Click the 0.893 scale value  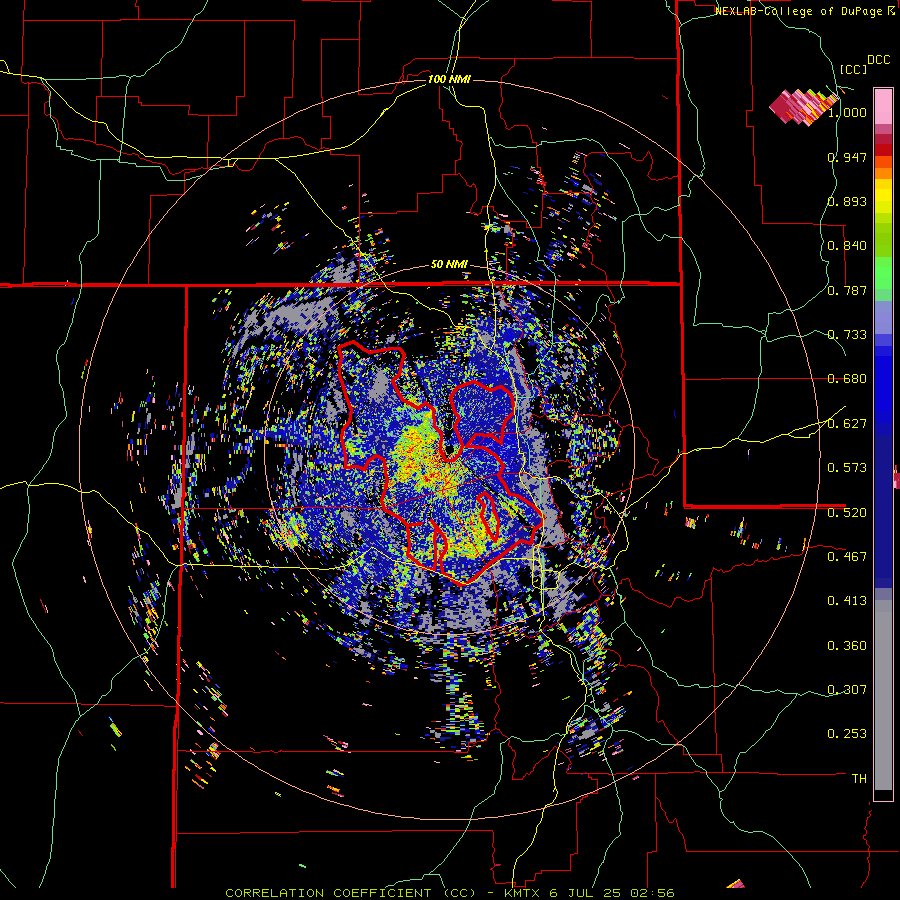coord(847,201)
